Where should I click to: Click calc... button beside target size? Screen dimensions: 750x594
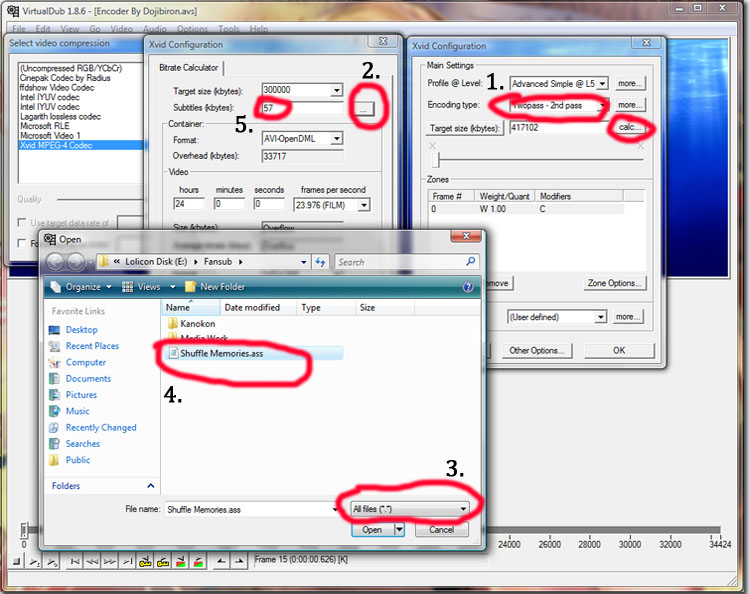tap(629, 127)
